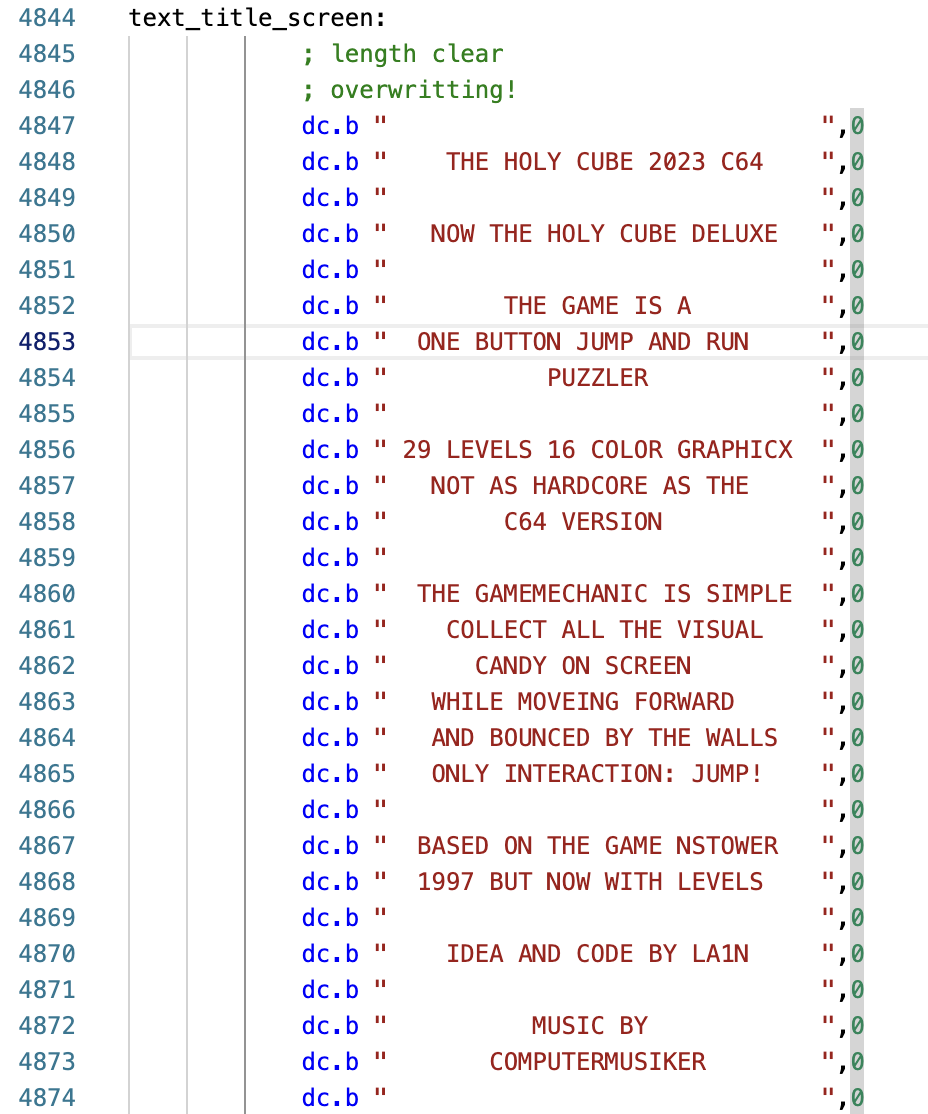The height and width of the screenshot is (1114, 928).
Task: Click "NOW THE HOLY CUBE DELUXE" text
Action: (x=604, y=234)
